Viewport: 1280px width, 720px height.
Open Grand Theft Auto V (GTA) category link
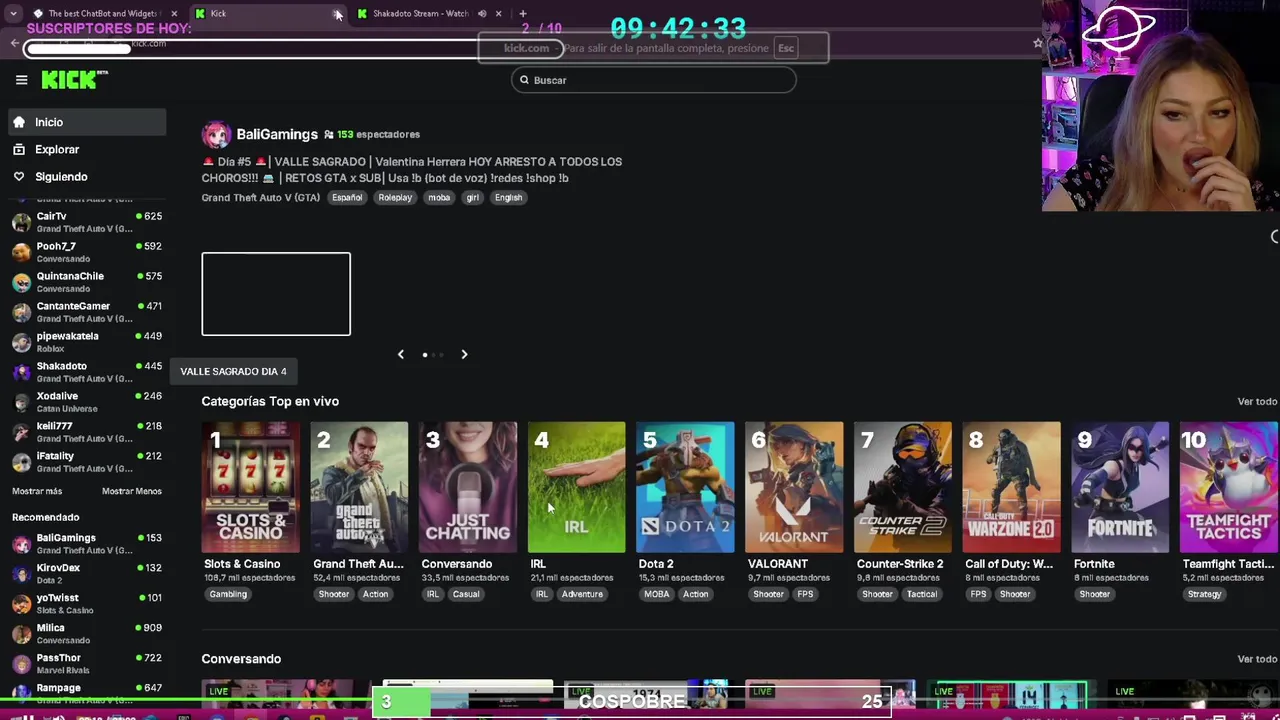(x=261, y=197)
